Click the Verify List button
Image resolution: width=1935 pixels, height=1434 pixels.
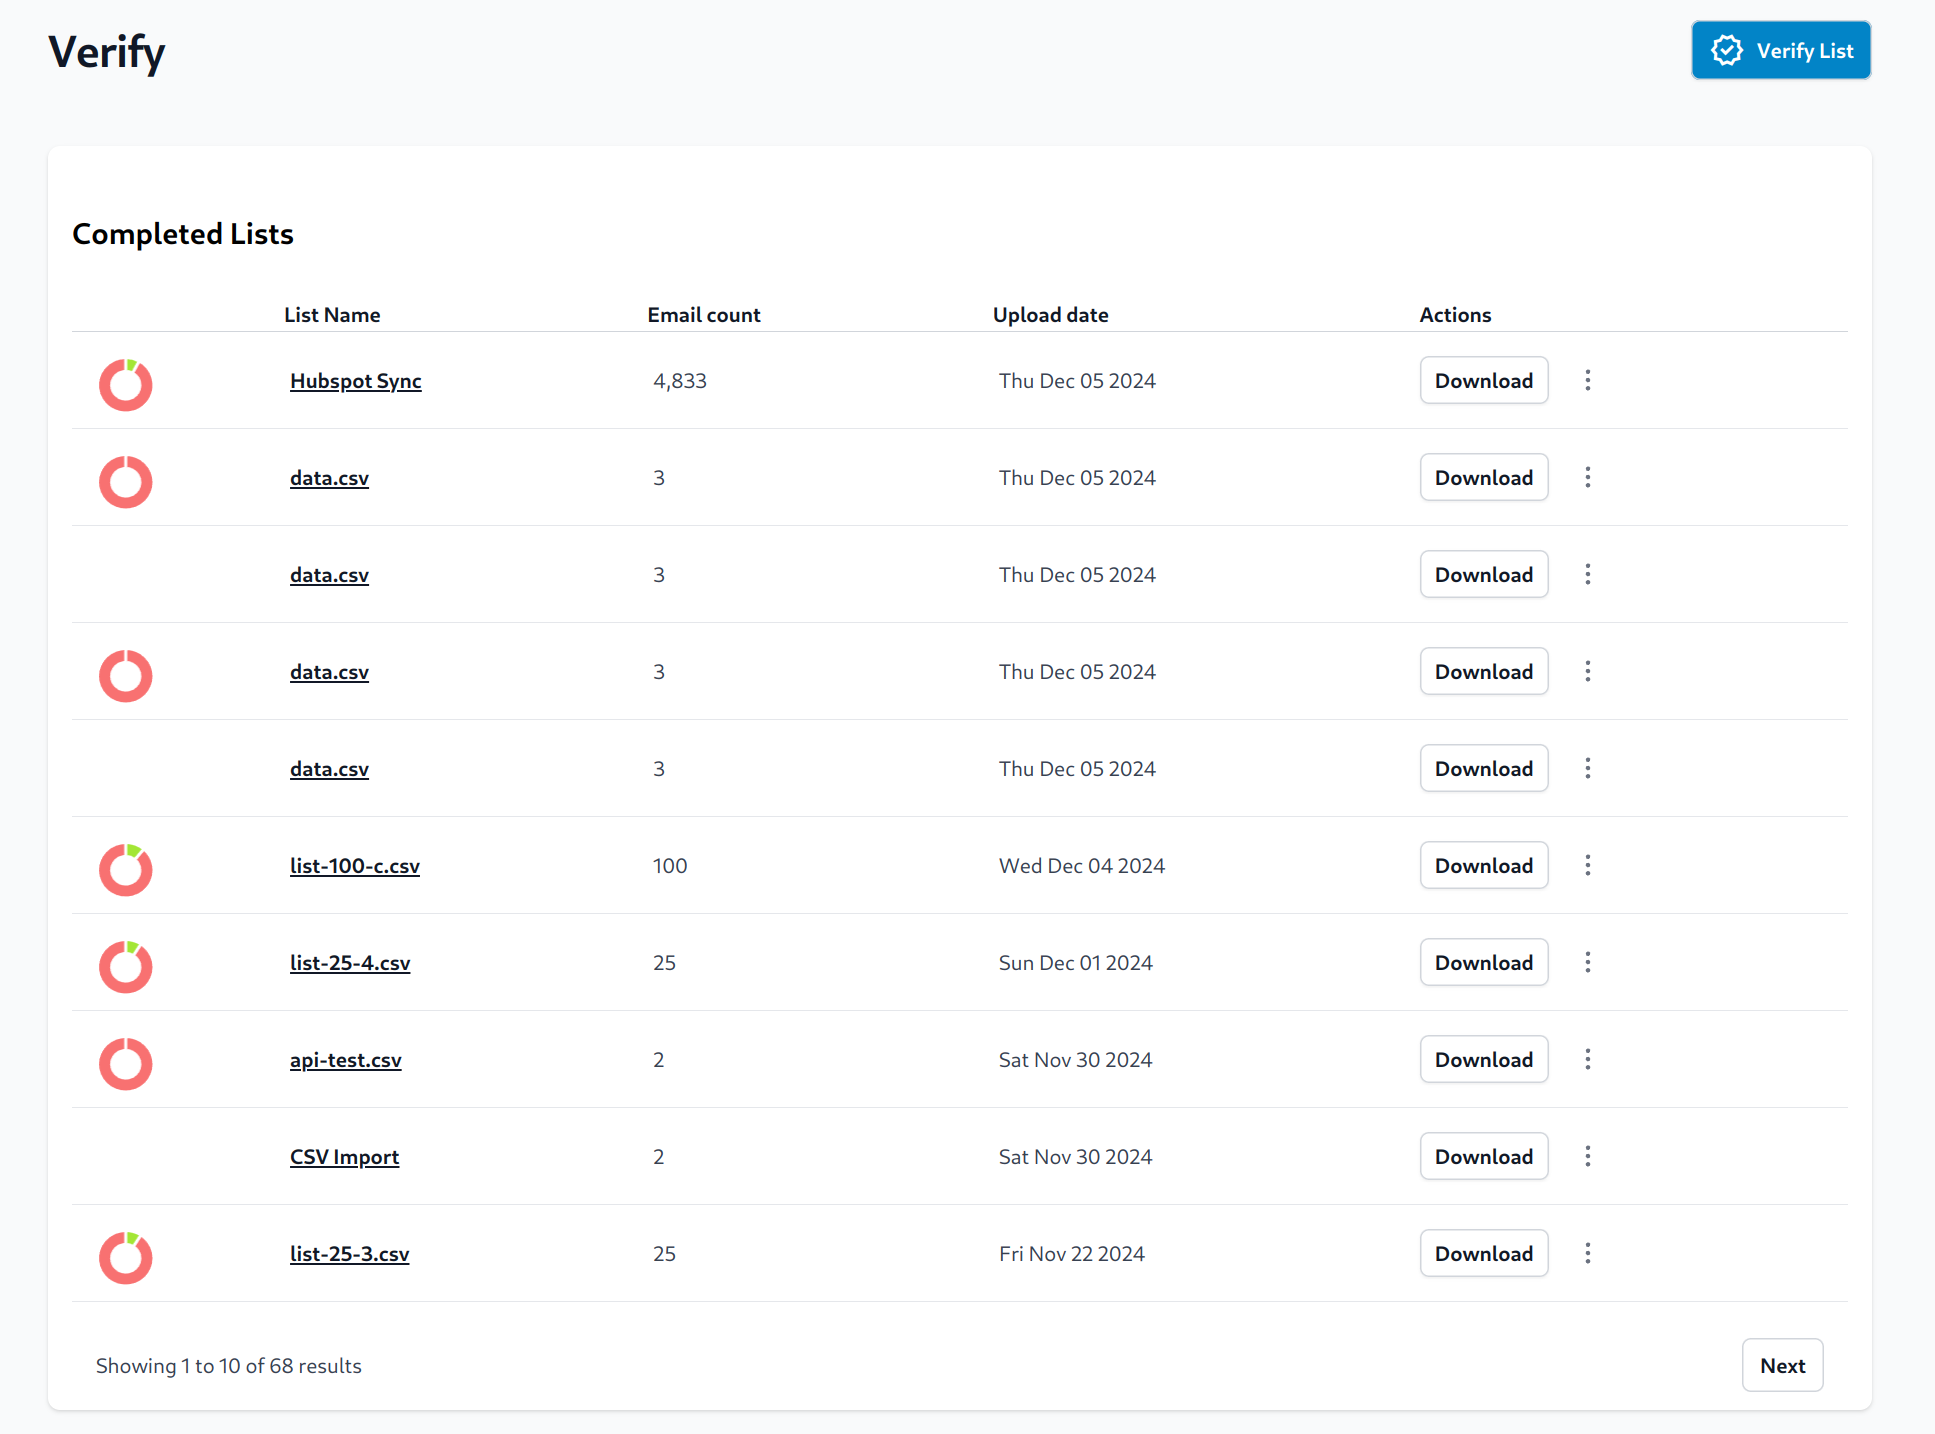click(1780, 50)
